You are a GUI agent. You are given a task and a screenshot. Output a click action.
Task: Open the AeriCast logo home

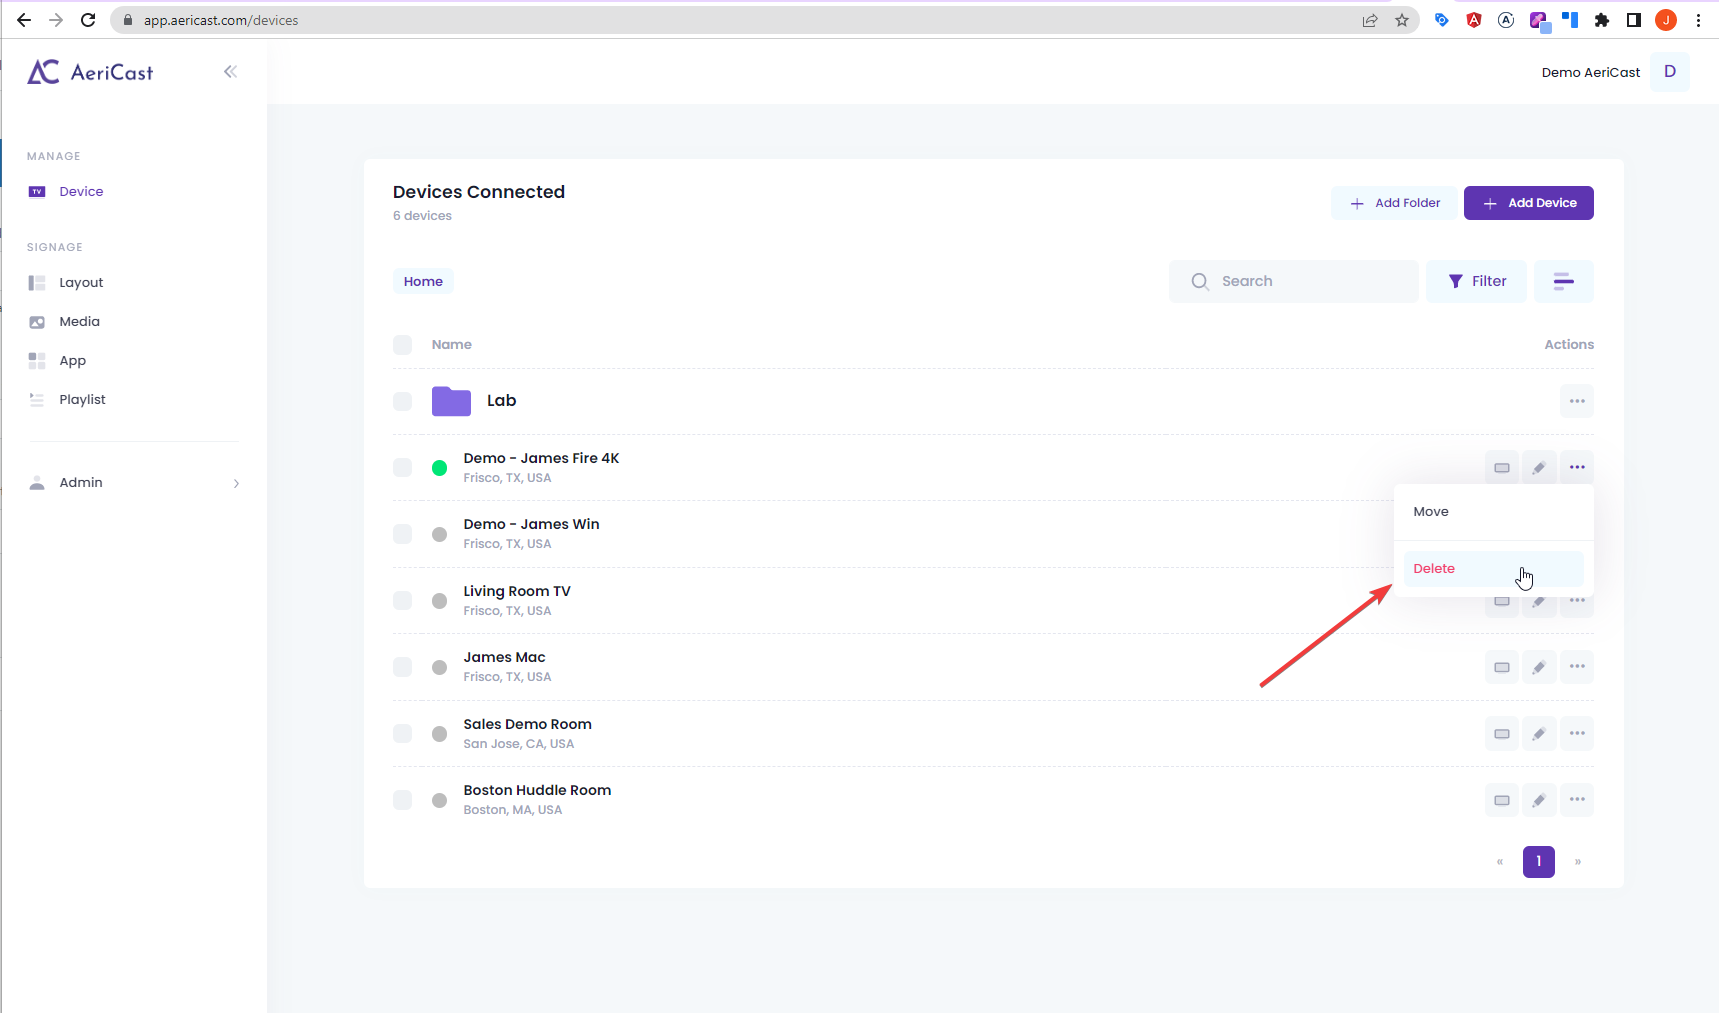tap(90, 72)
